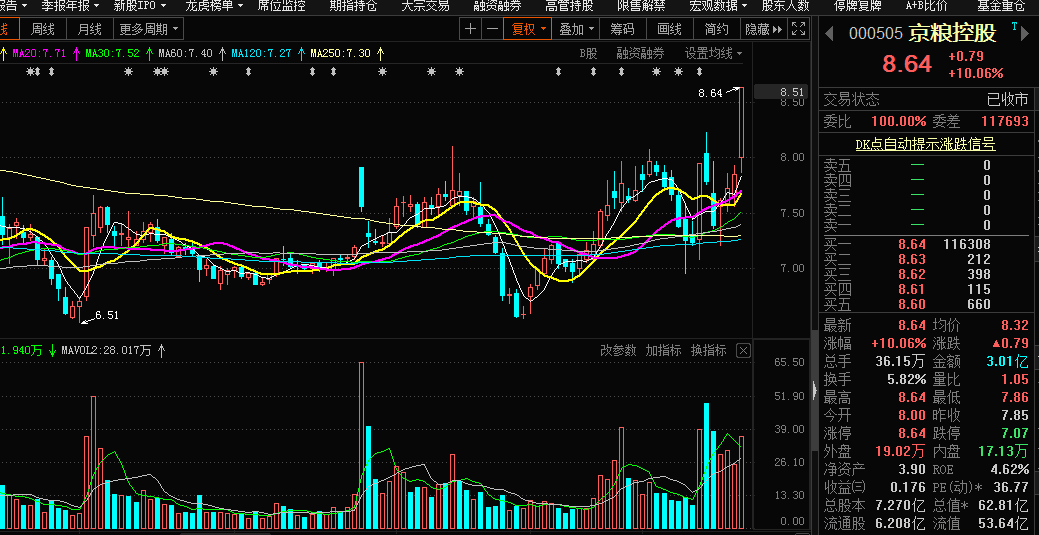
Task: Click the DK点自动提示涨跌信号 link
Action: pyautogui.click(x=925, y=144)
